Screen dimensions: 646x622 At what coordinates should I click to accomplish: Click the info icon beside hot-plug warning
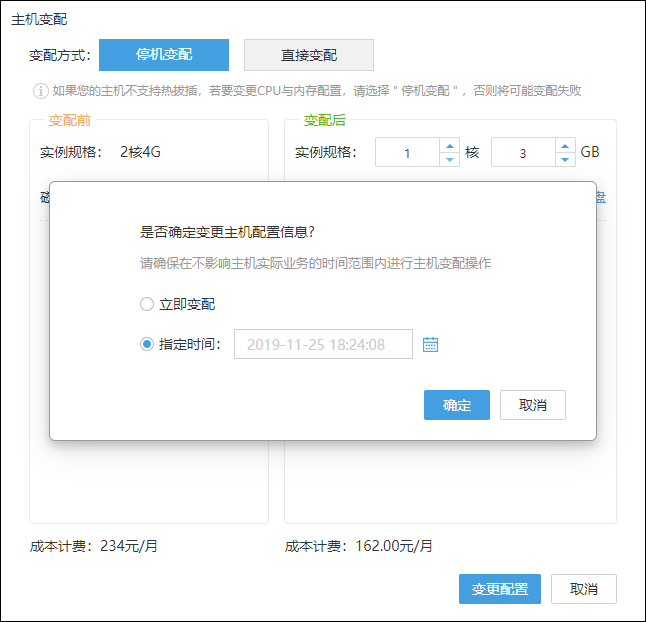pos(41,91)
